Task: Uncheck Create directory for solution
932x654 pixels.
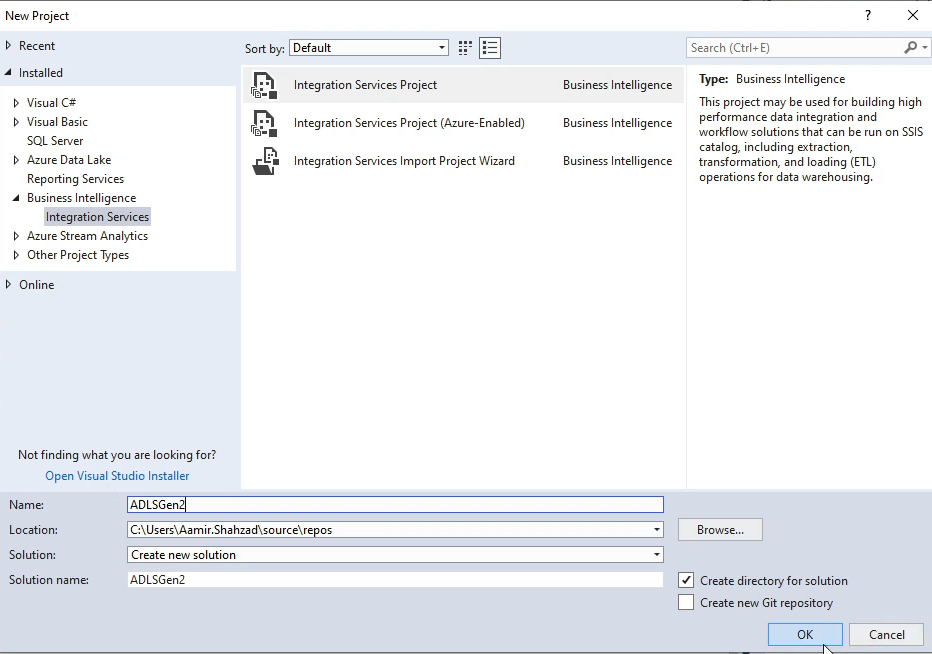Action: click(x=686, y=580)
